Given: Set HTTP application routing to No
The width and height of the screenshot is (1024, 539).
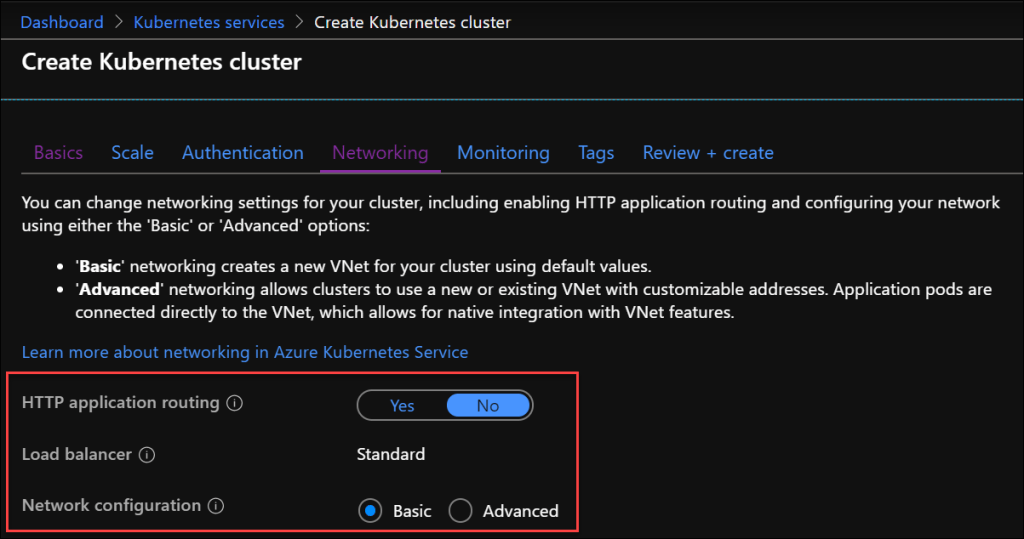Looking at the screenshot, I should [488, 405].
